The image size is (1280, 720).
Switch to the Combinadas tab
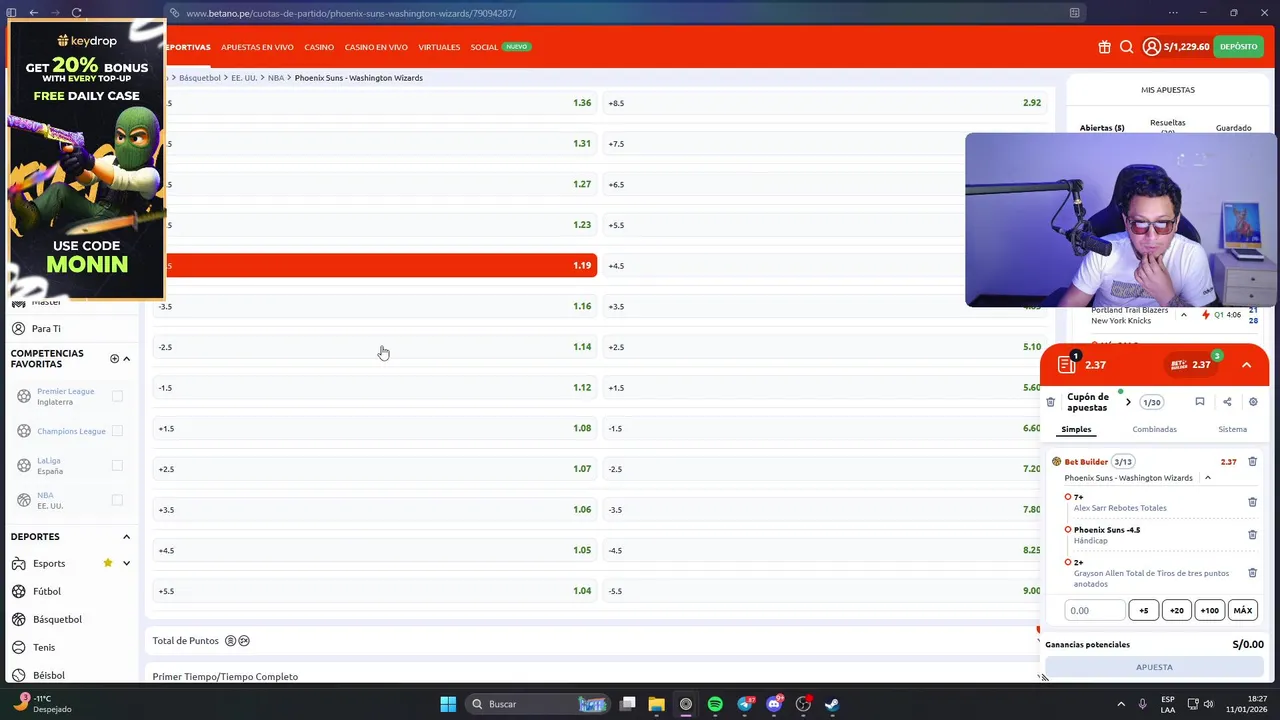pyautogui.click(x=1154, y=429)
